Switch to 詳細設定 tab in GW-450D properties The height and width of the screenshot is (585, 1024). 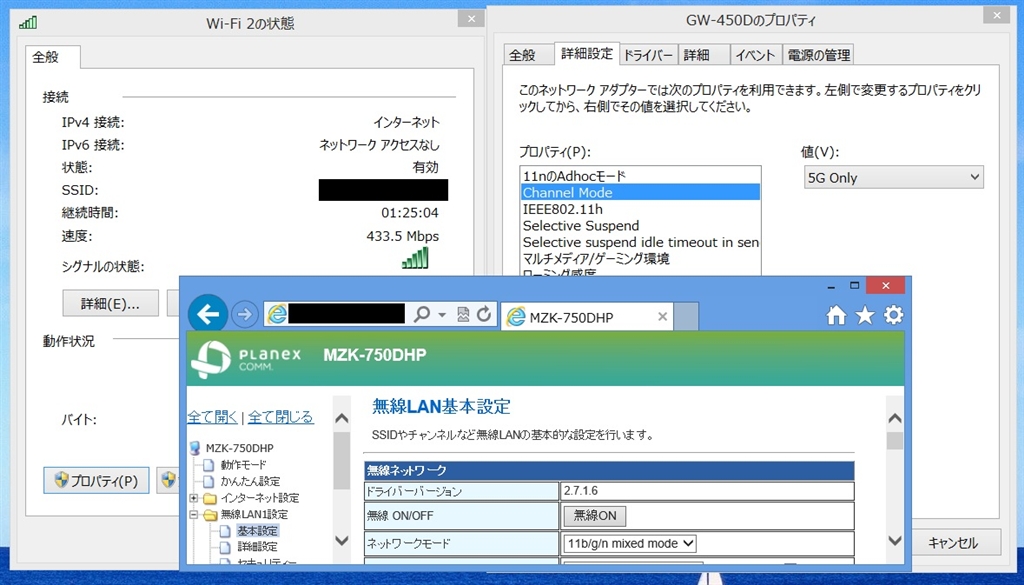[x=586, y=54]
